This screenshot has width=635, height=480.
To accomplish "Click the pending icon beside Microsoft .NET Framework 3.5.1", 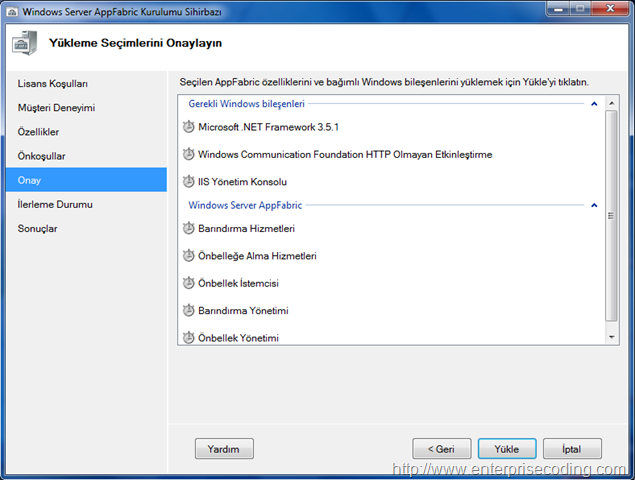I will (x=188, y=127).
